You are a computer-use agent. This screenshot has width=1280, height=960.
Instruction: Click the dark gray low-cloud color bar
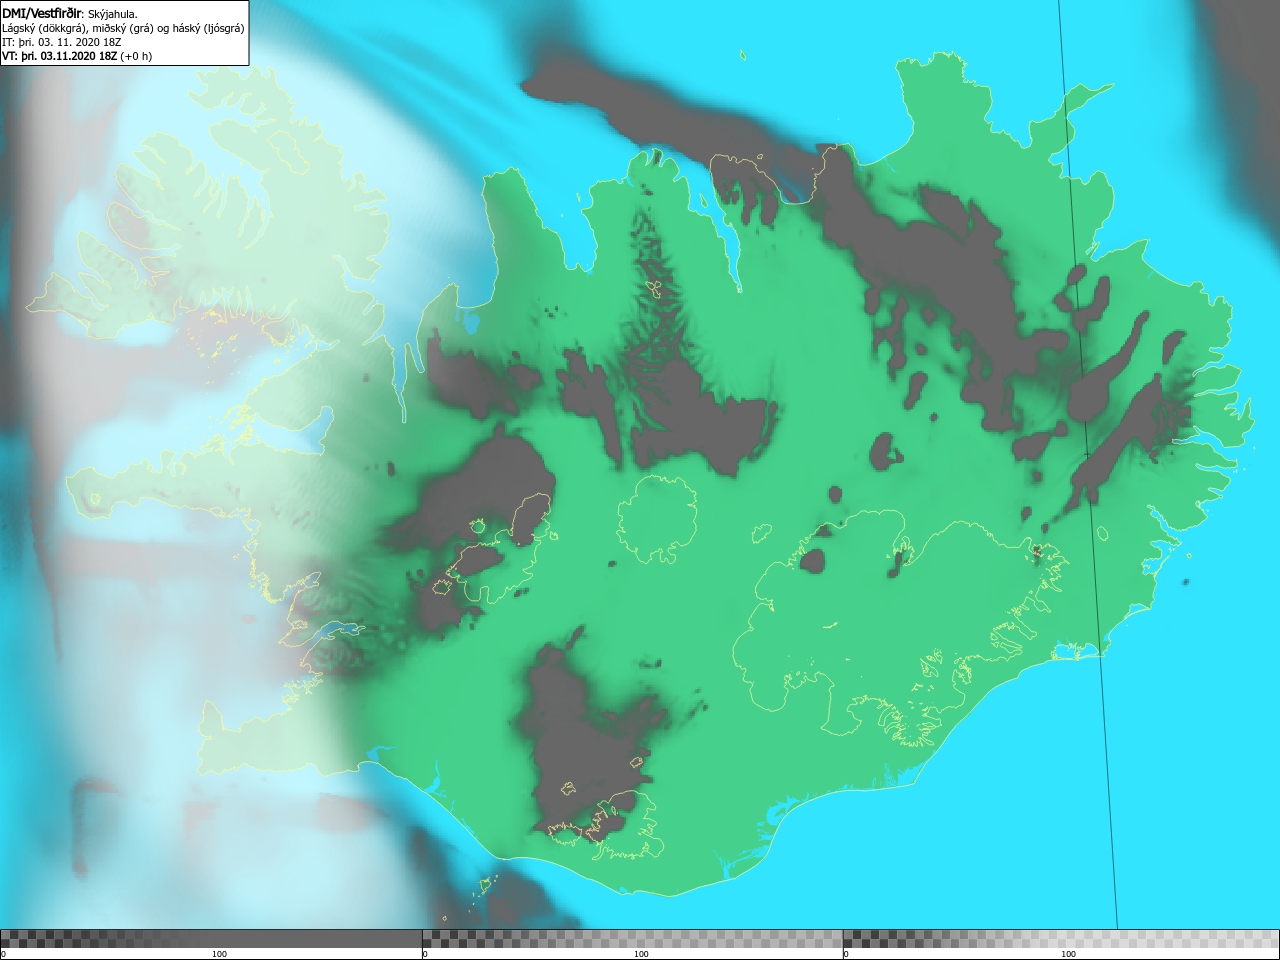[211, 938]
